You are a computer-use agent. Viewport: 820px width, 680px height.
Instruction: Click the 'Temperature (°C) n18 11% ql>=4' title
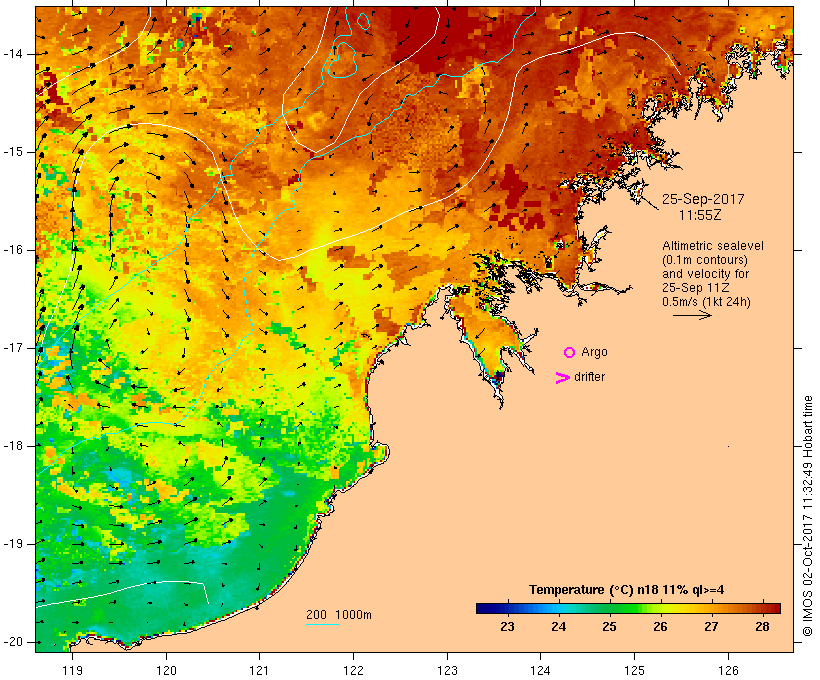point(627,590)
